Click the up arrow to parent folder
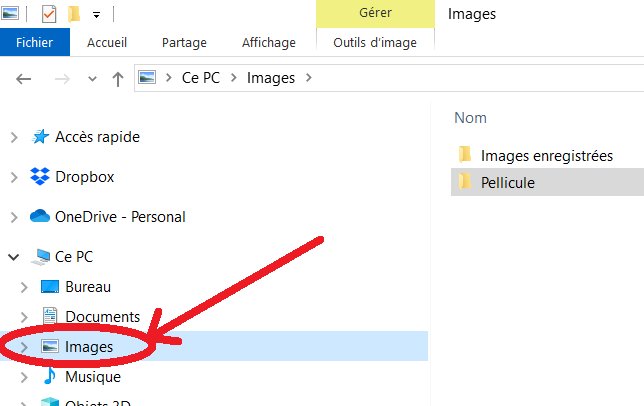The height and width of the screenshot is (406, 644). (x=118, y=79)
